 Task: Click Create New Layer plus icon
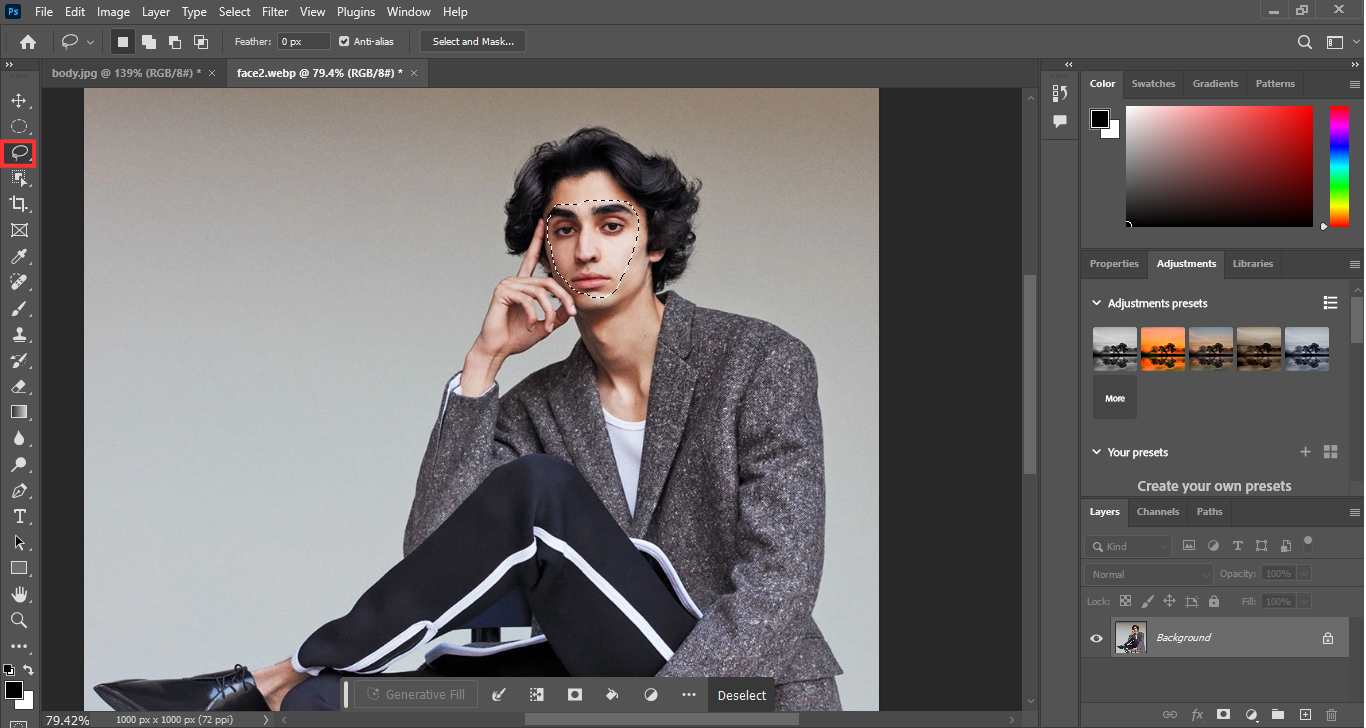[x=1304, y=715]
